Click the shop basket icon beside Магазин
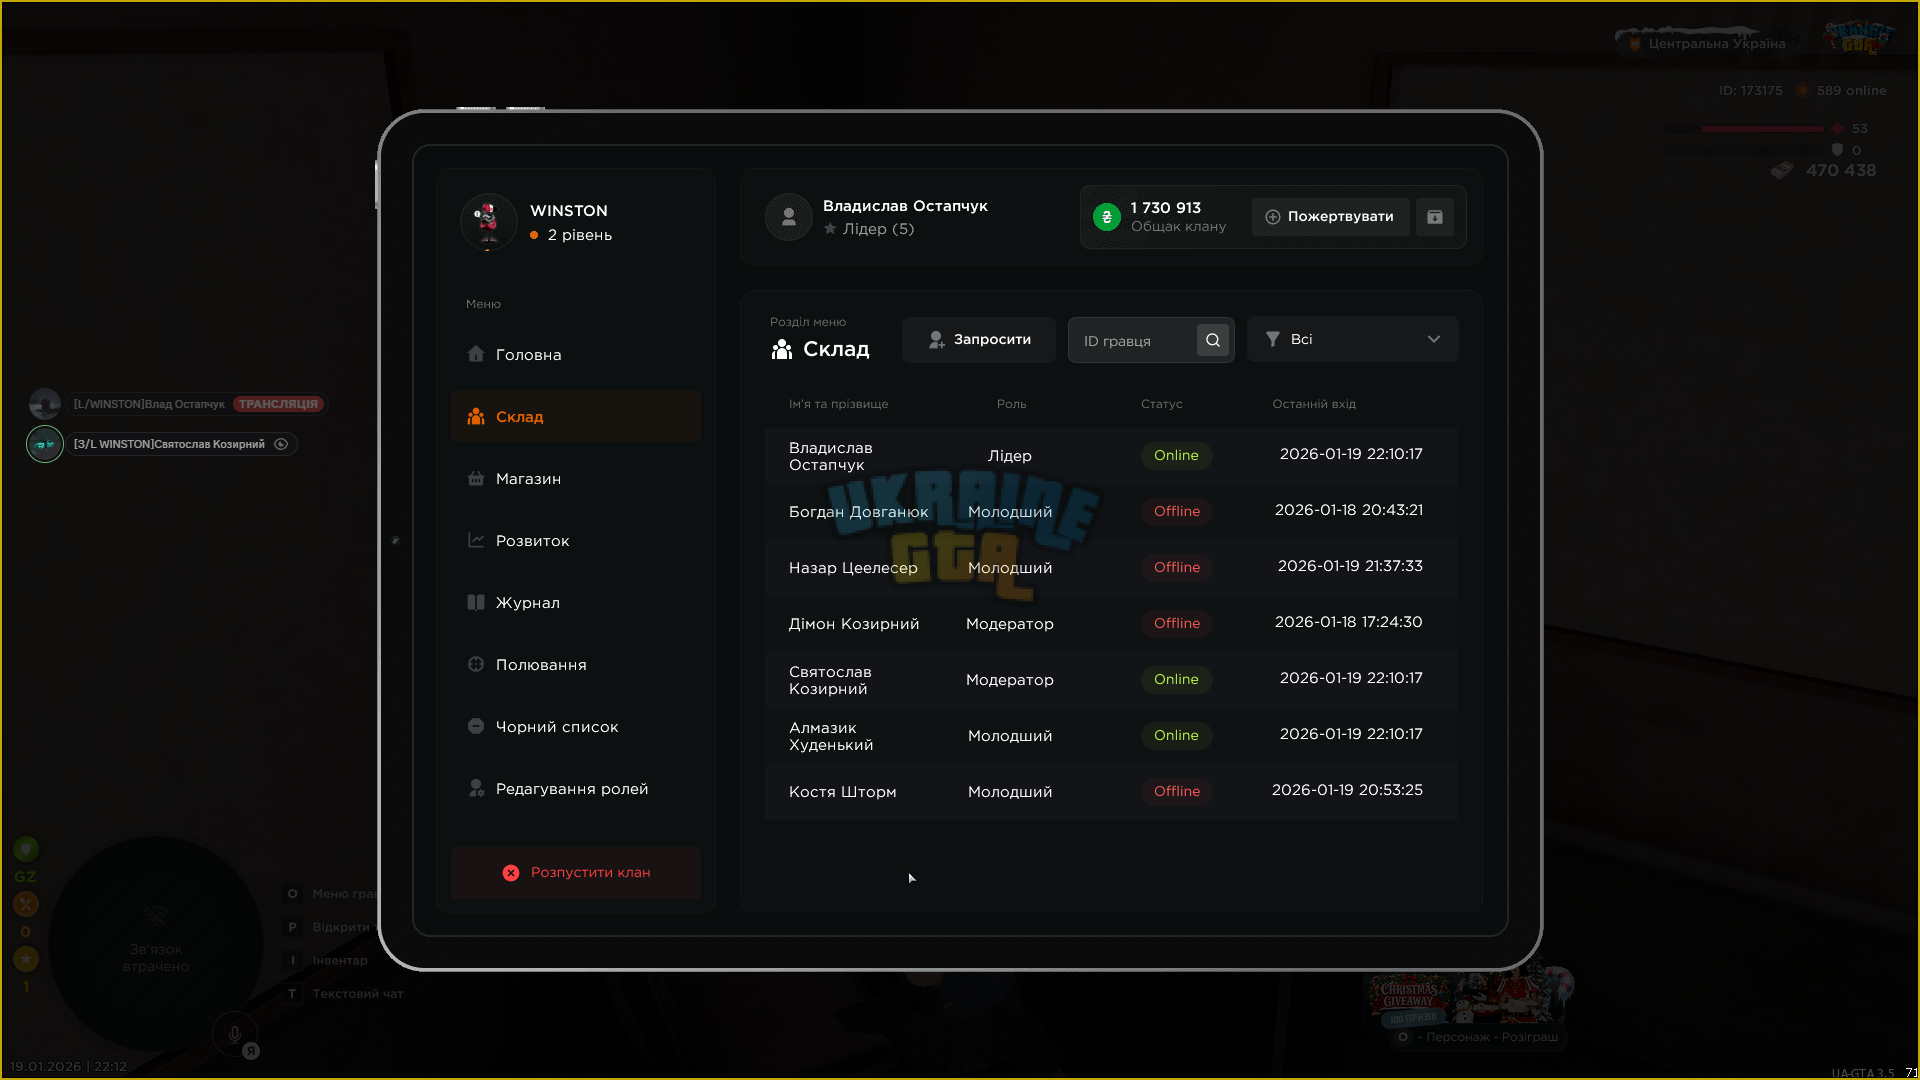The height and width of the screenshot is (1080, 1920). click(x=476, y=478)
